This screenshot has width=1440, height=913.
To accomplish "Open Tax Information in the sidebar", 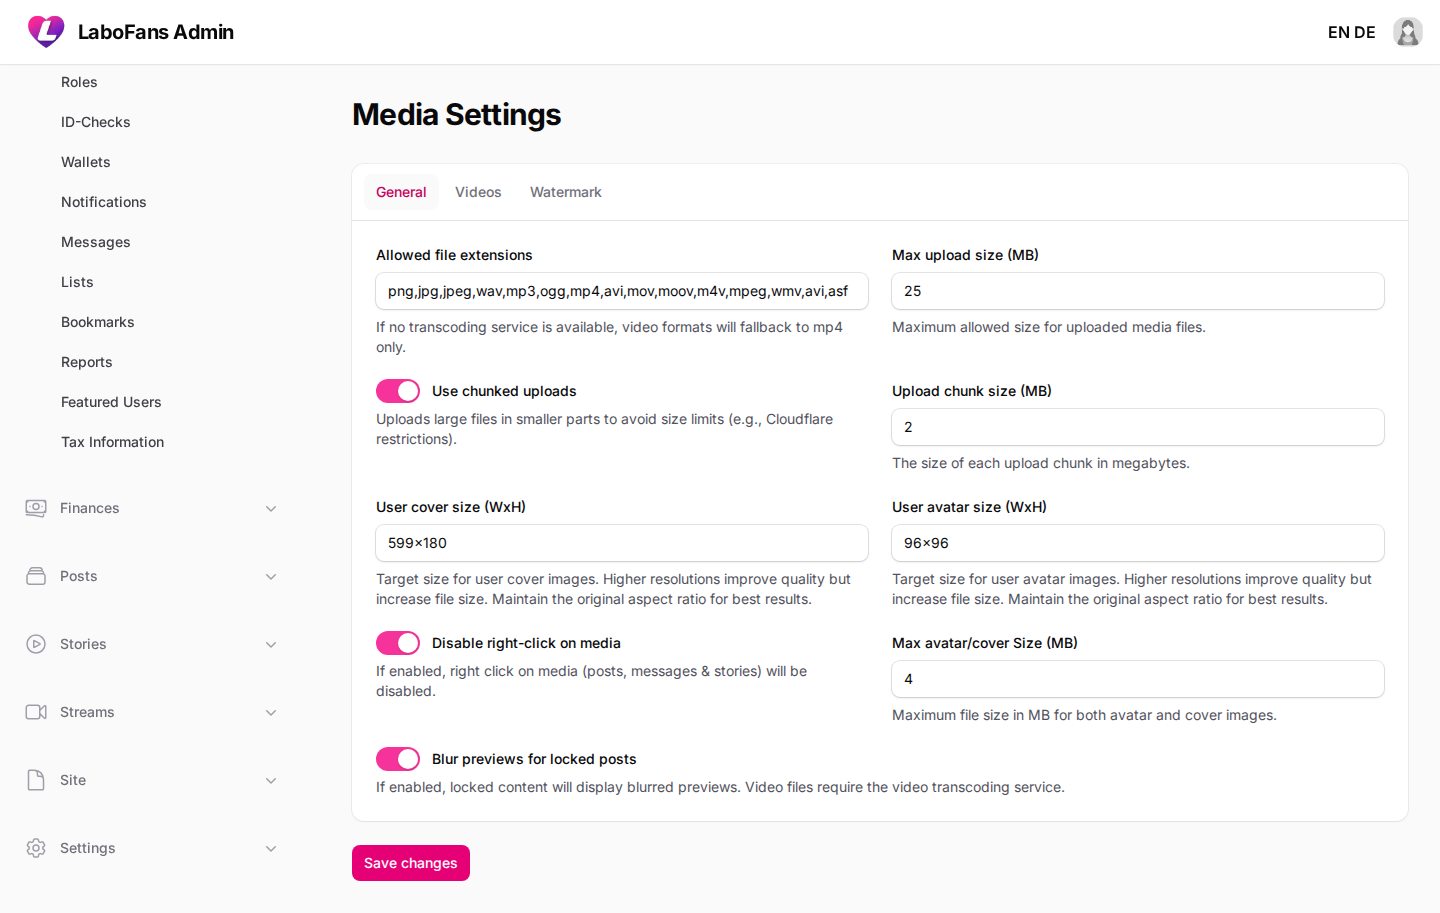I will (113, 442).
